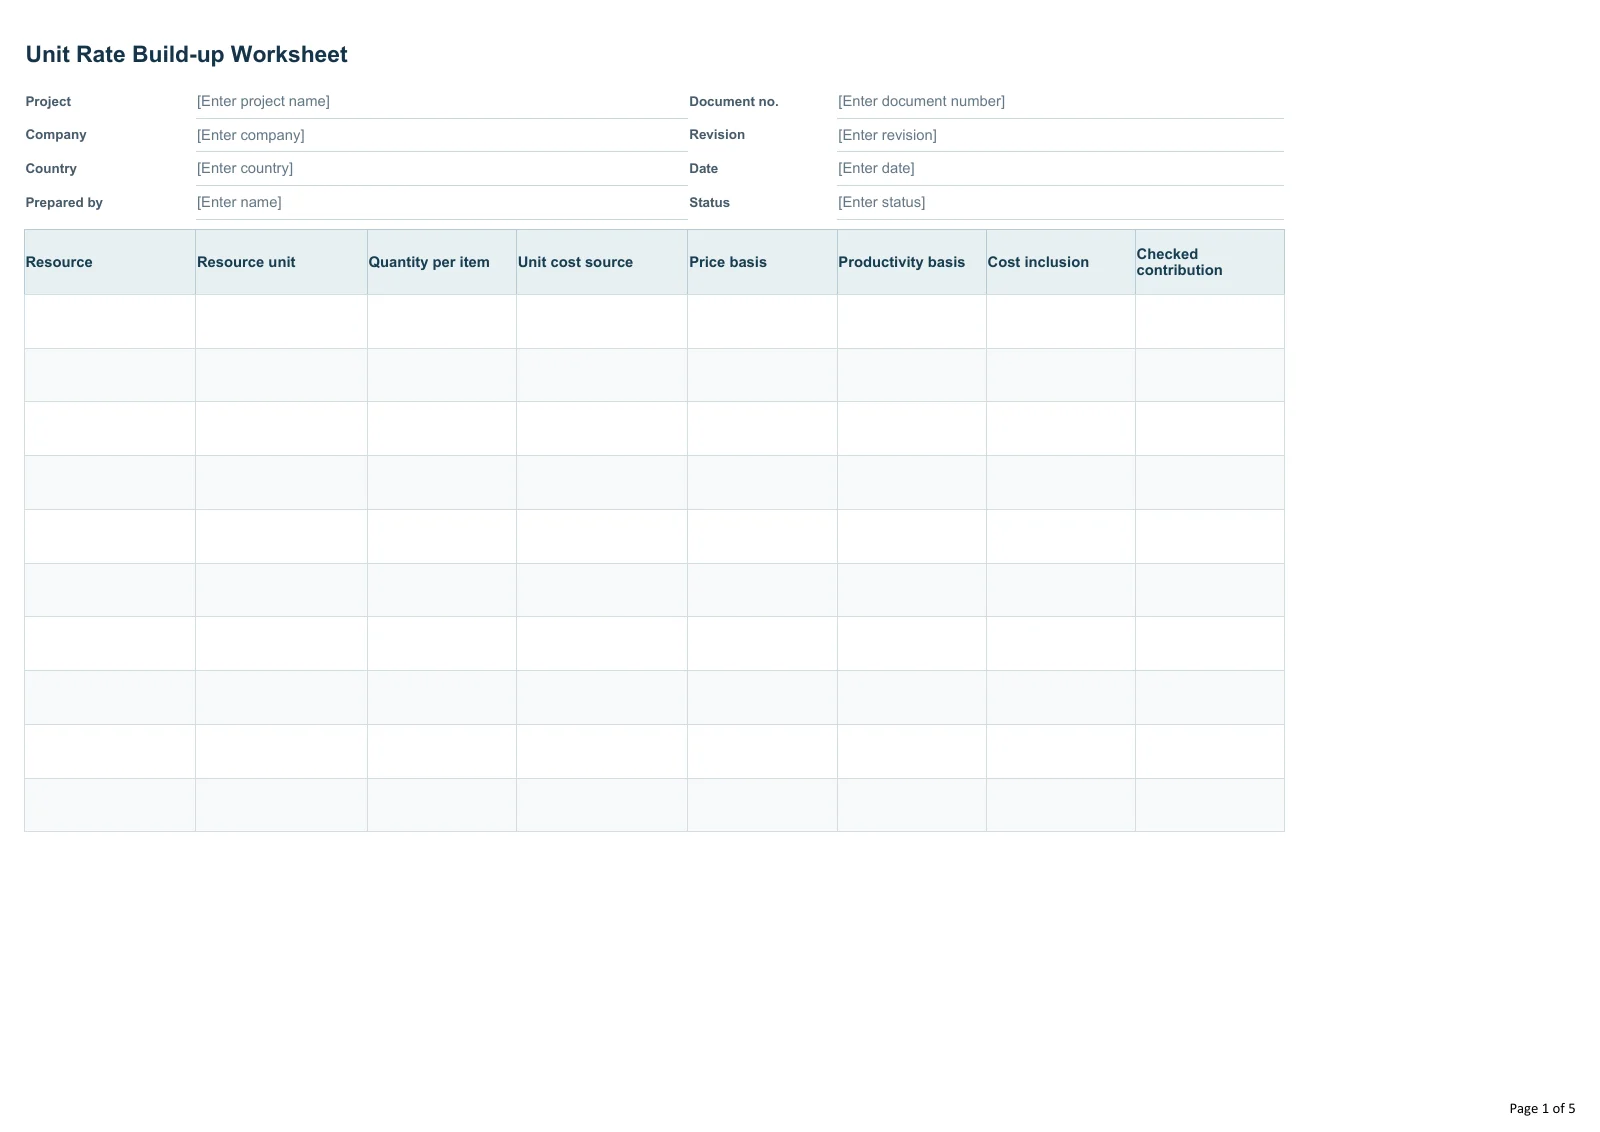This screenshot has height=1132, width=1600.
Task: Click the 'Company' label
Action: 56,134
